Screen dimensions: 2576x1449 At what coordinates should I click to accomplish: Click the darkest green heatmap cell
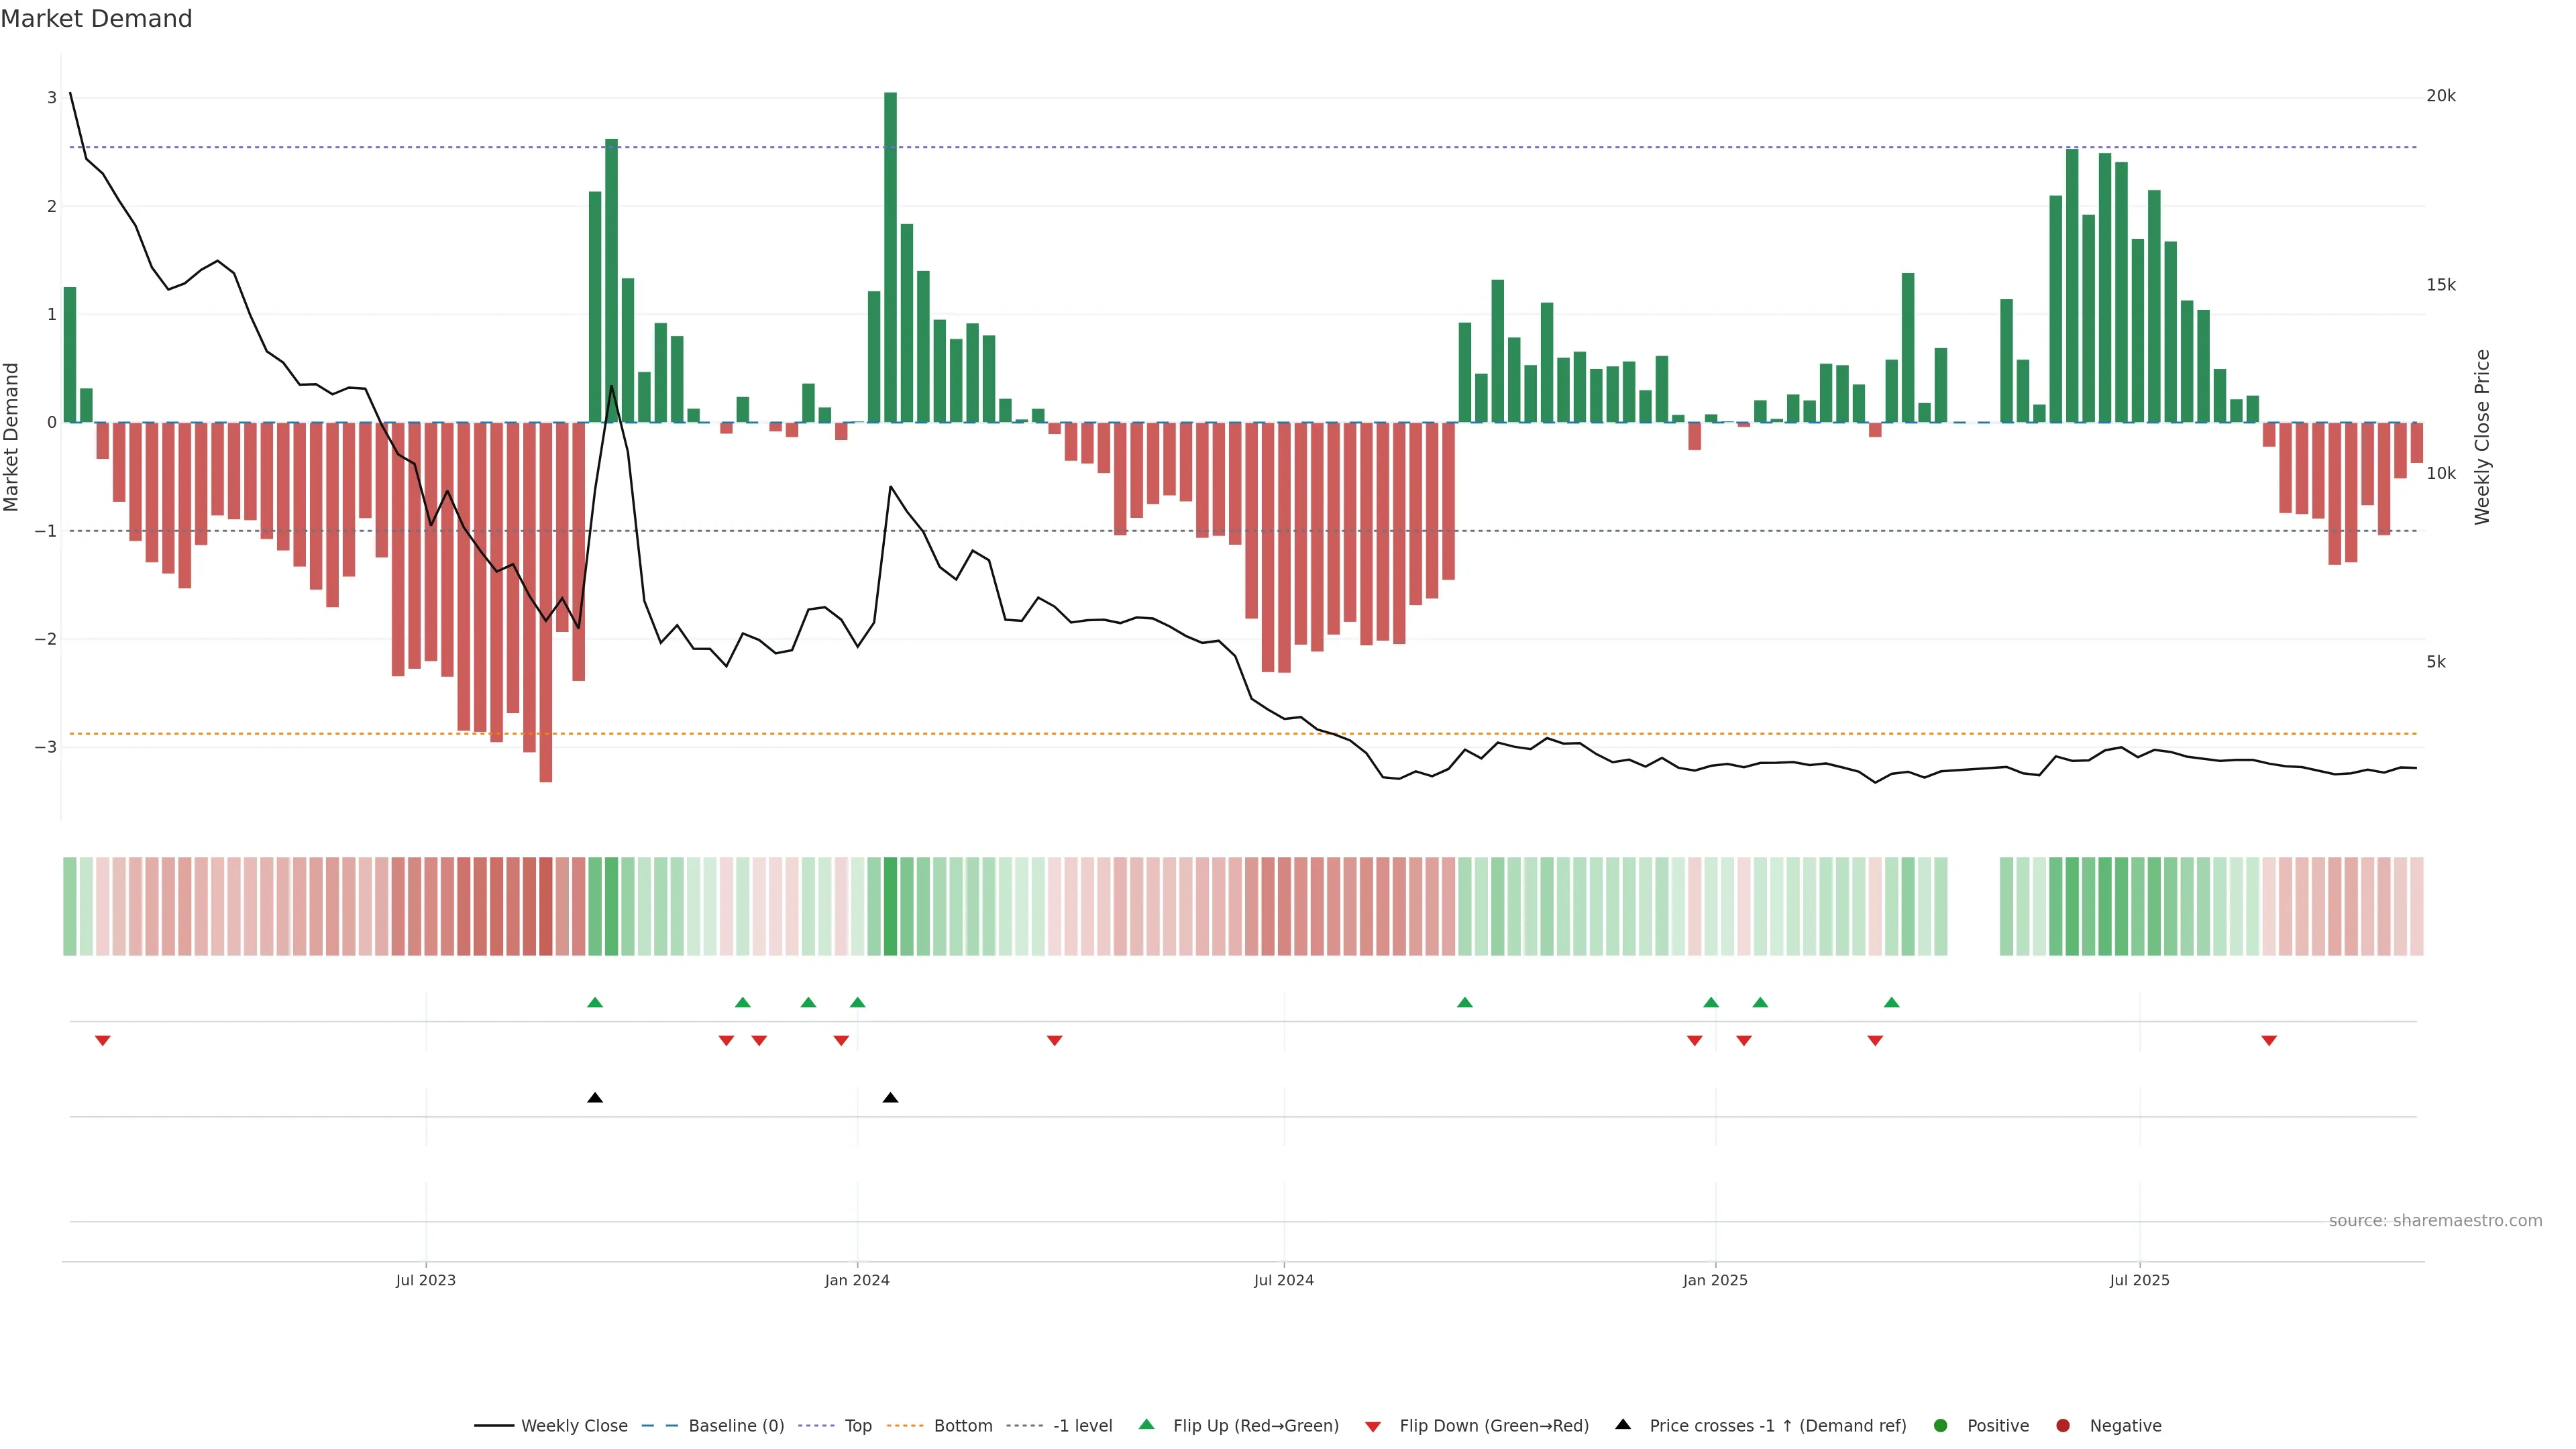(890, 906)
